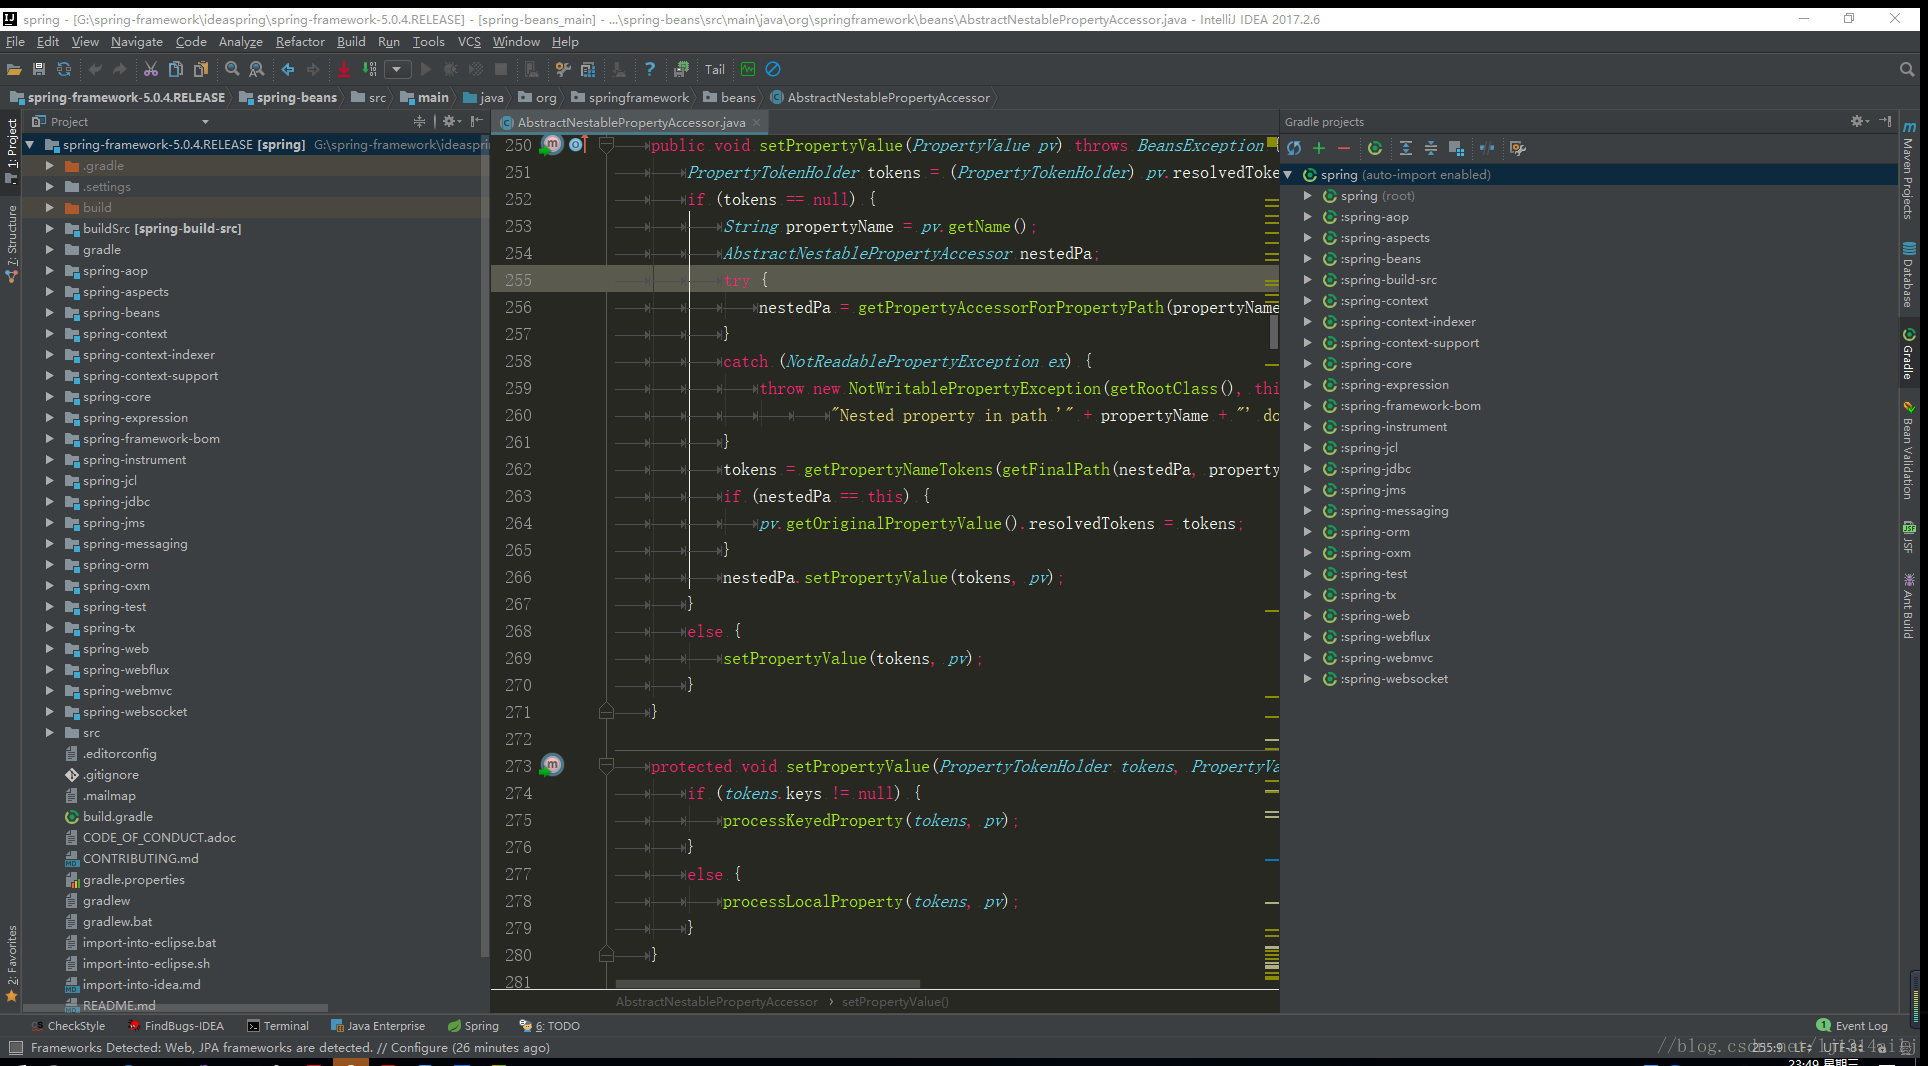
Task: Click the Tail button in toolbar
Action: 714,69
